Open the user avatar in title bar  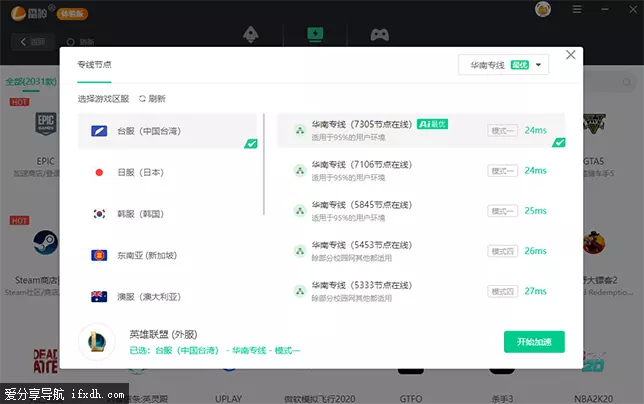coord(543,9)
